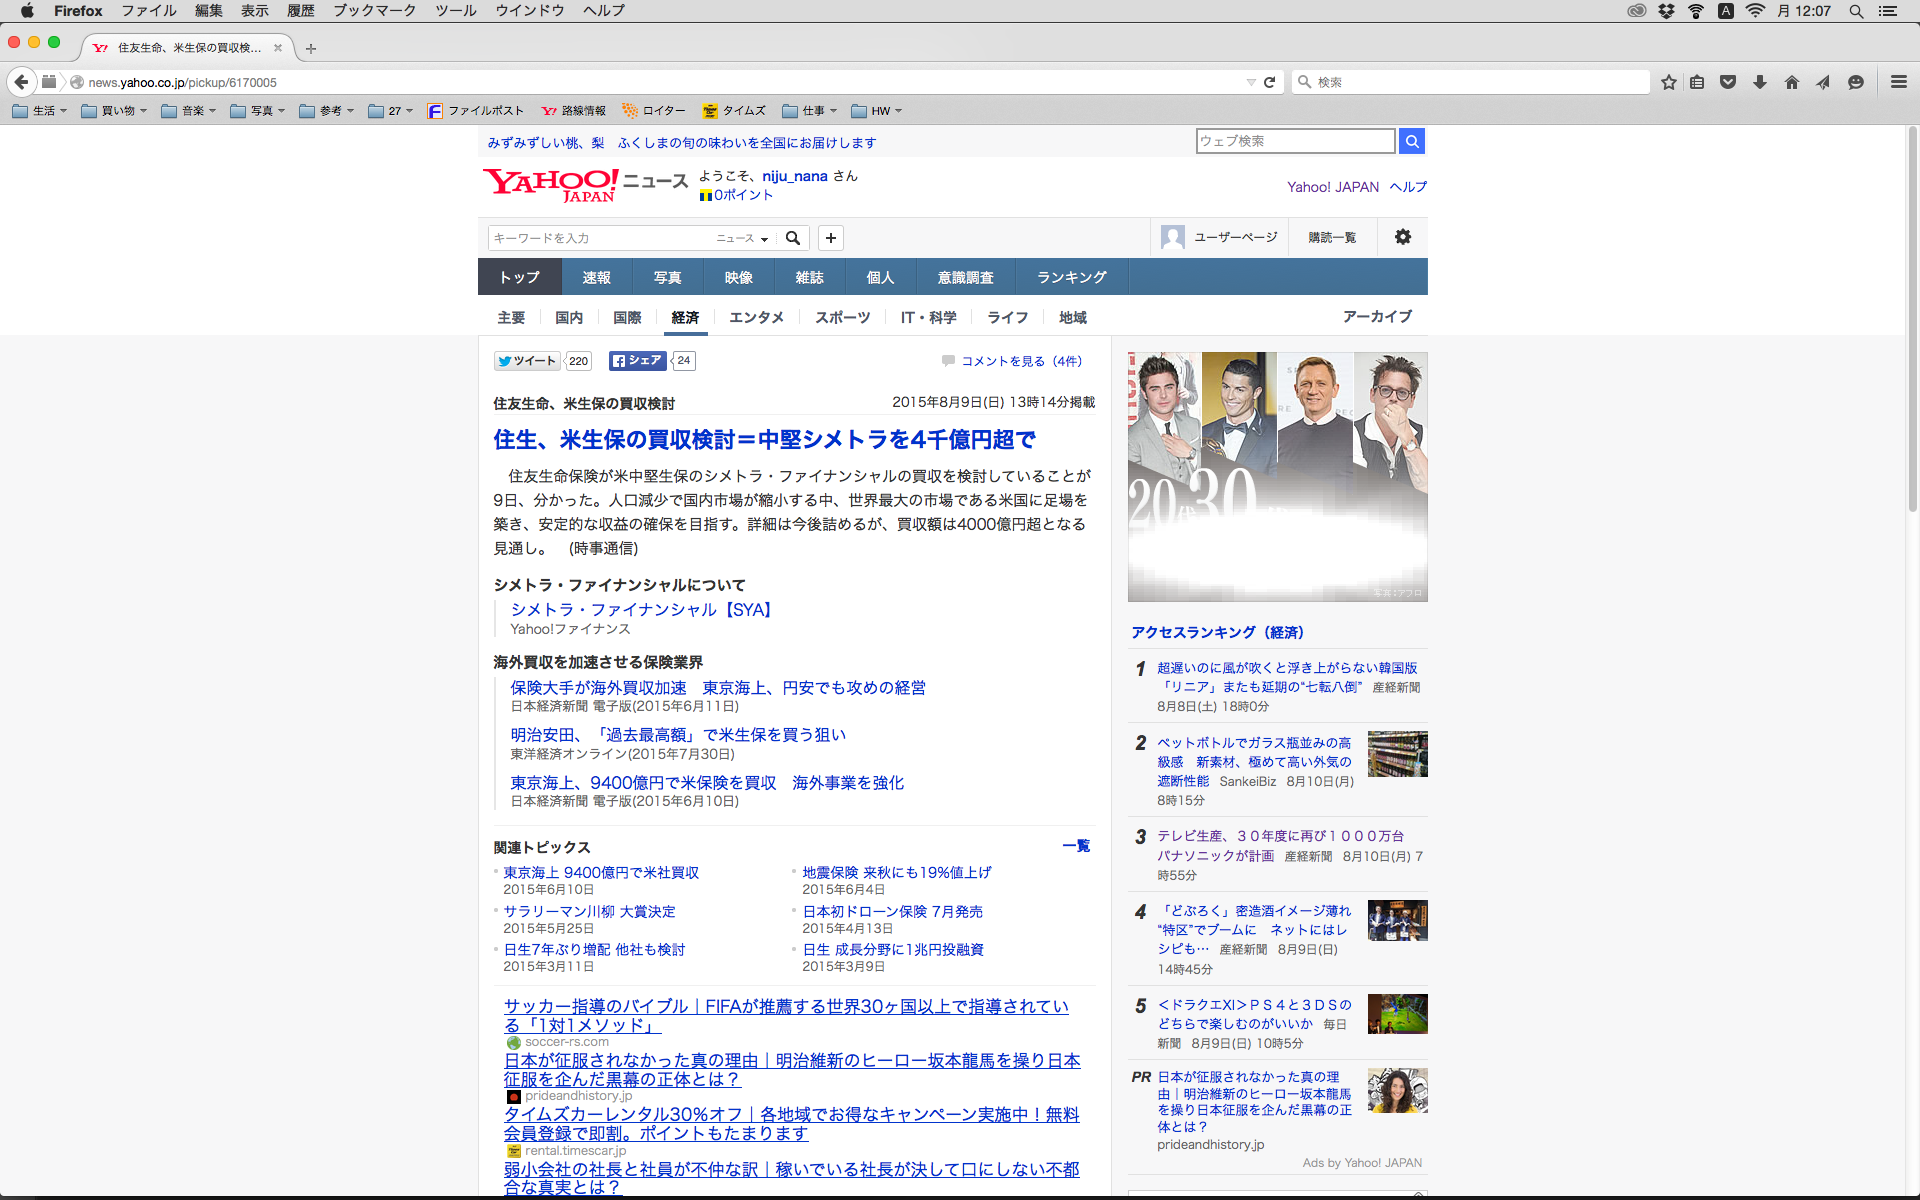Open the コメントを見る (4件) link

point(1021,361)
